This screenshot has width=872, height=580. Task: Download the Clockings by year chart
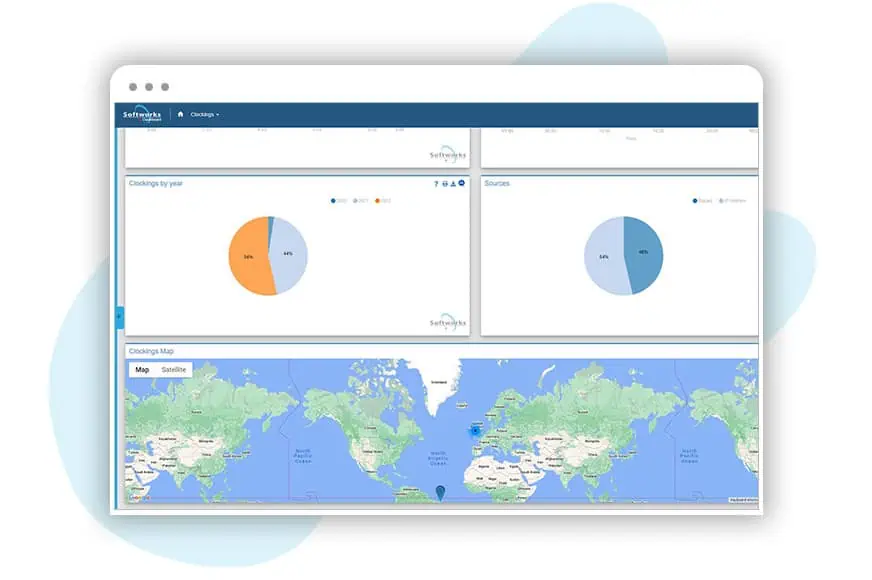(453, 184)
